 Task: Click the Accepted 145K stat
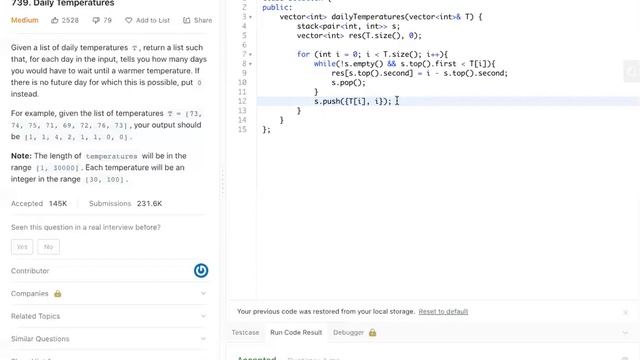coord(39,203)
